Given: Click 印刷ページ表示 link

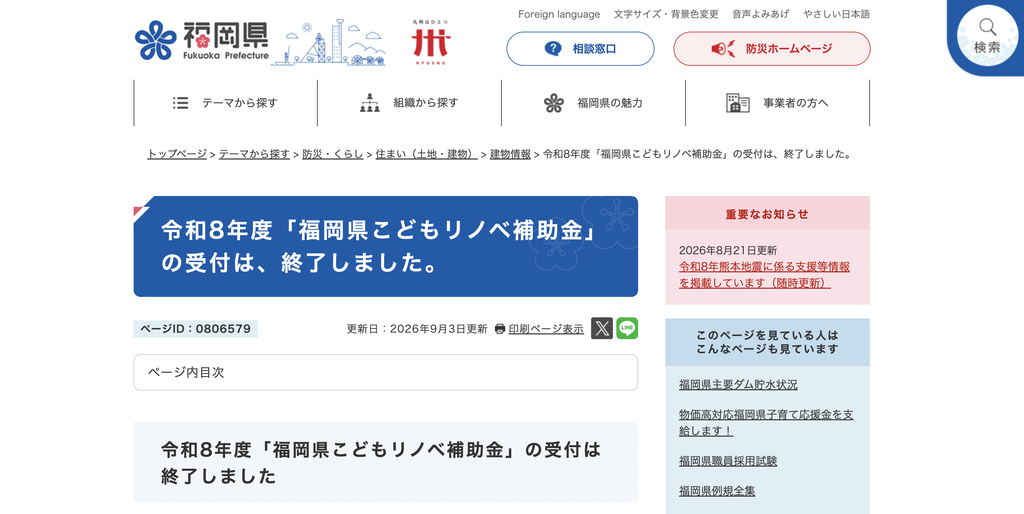Looking at the screenshot, I should 546,329.
